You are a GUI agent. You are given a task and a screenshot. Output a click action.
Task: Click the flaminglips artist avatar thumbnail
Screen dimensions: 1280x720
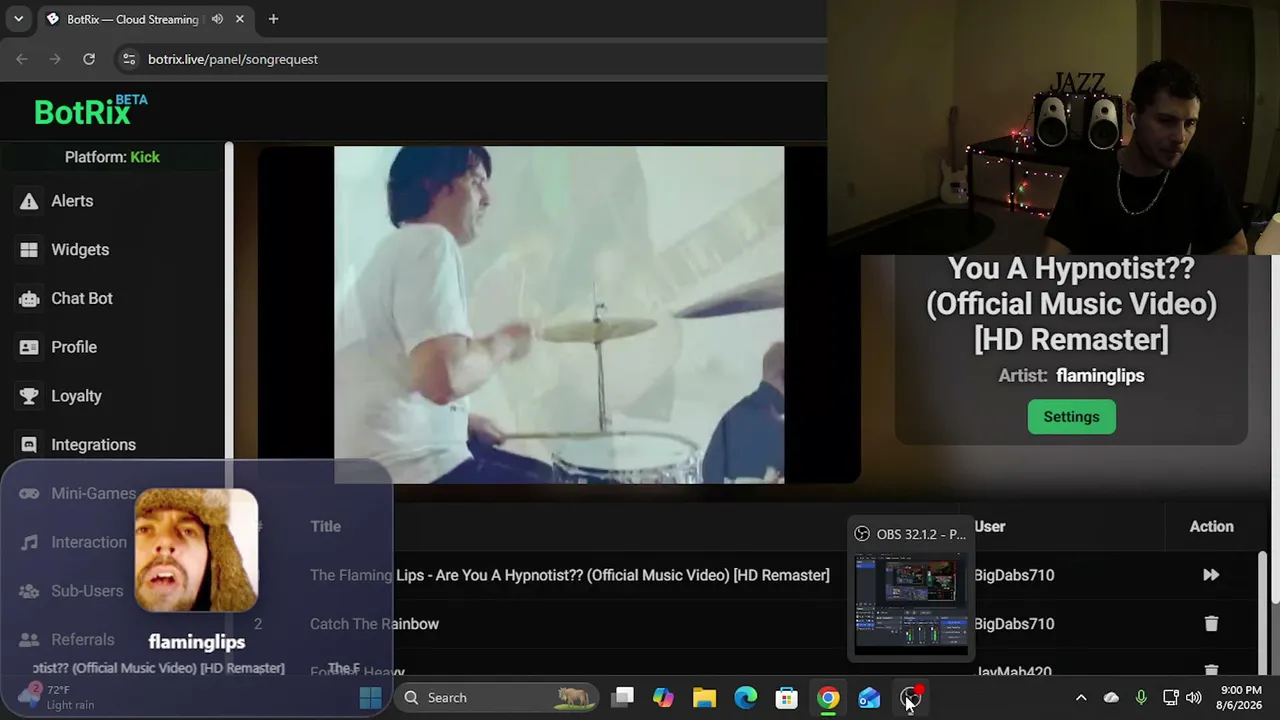click(196, 550)
